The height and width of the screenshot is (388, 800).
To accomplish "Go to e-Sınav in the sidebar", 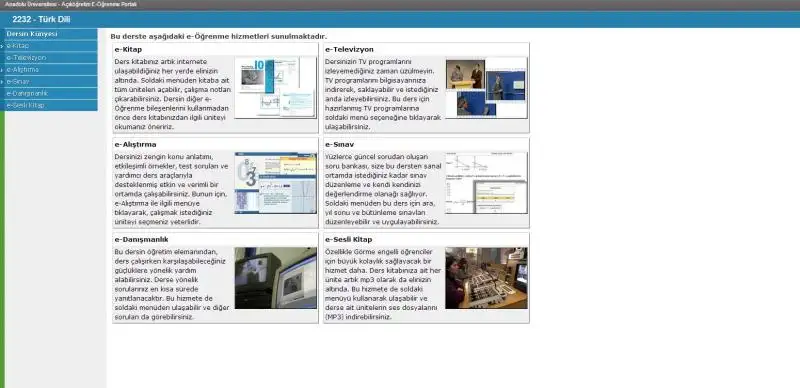I will point(51,82).
